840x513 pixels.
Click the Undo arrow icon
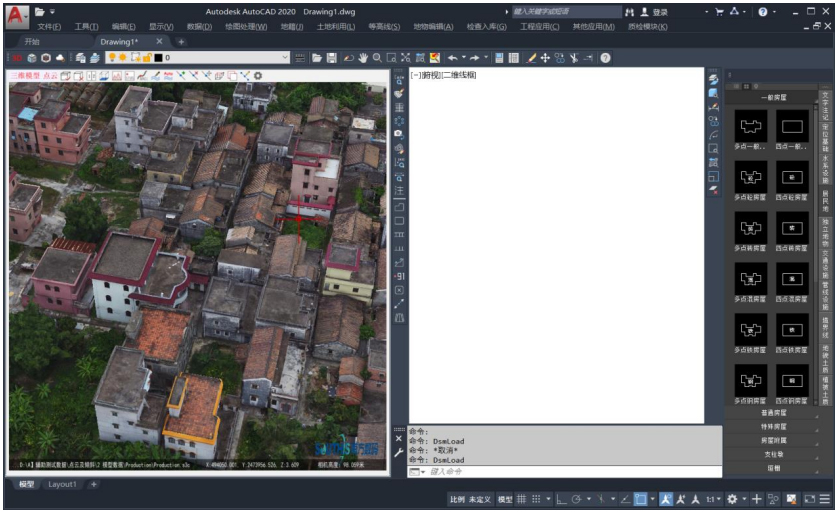coord(453,58)
